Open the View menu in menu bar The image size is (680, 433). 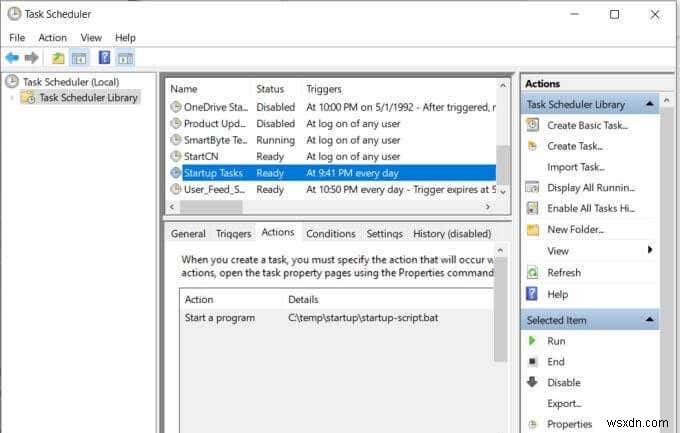(x=91, y=38)
